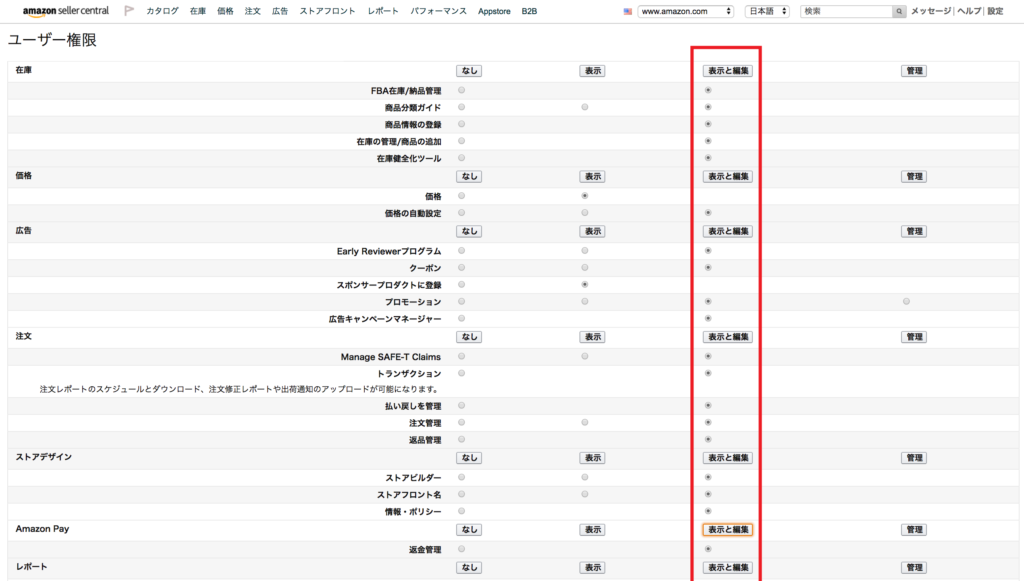Click the magnifier search button
Viewport: 1024px width, 581px height.
tap(899, 11)
